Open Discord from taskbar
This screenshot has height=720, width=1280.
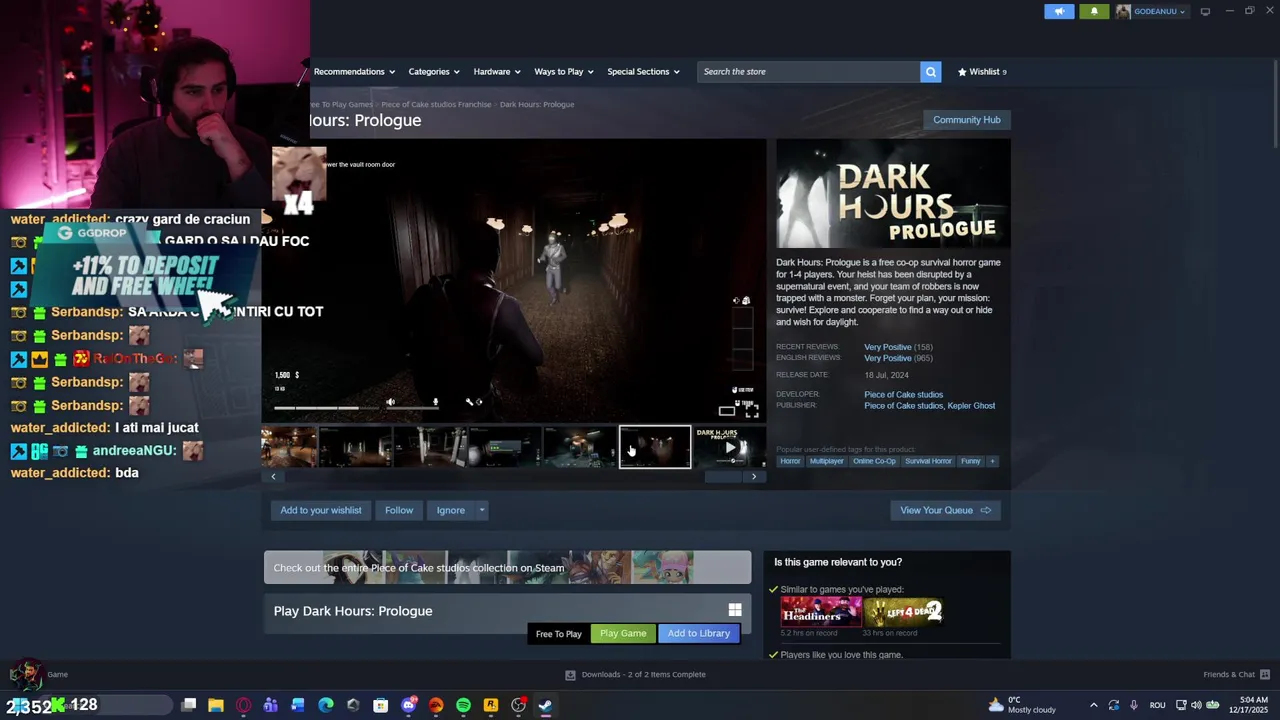click(408, 705)
